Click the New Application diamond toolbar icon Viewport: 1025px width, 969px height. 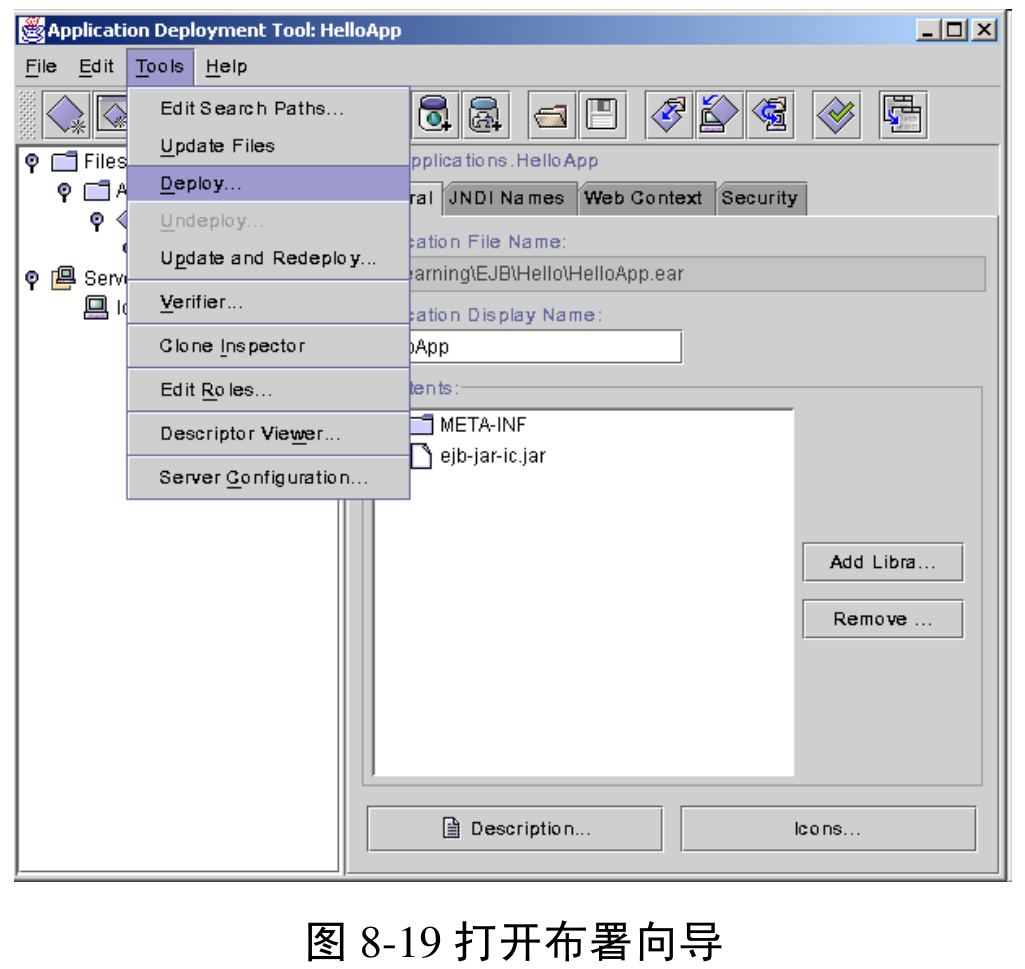pyautogui.click(x=67, y=114)
